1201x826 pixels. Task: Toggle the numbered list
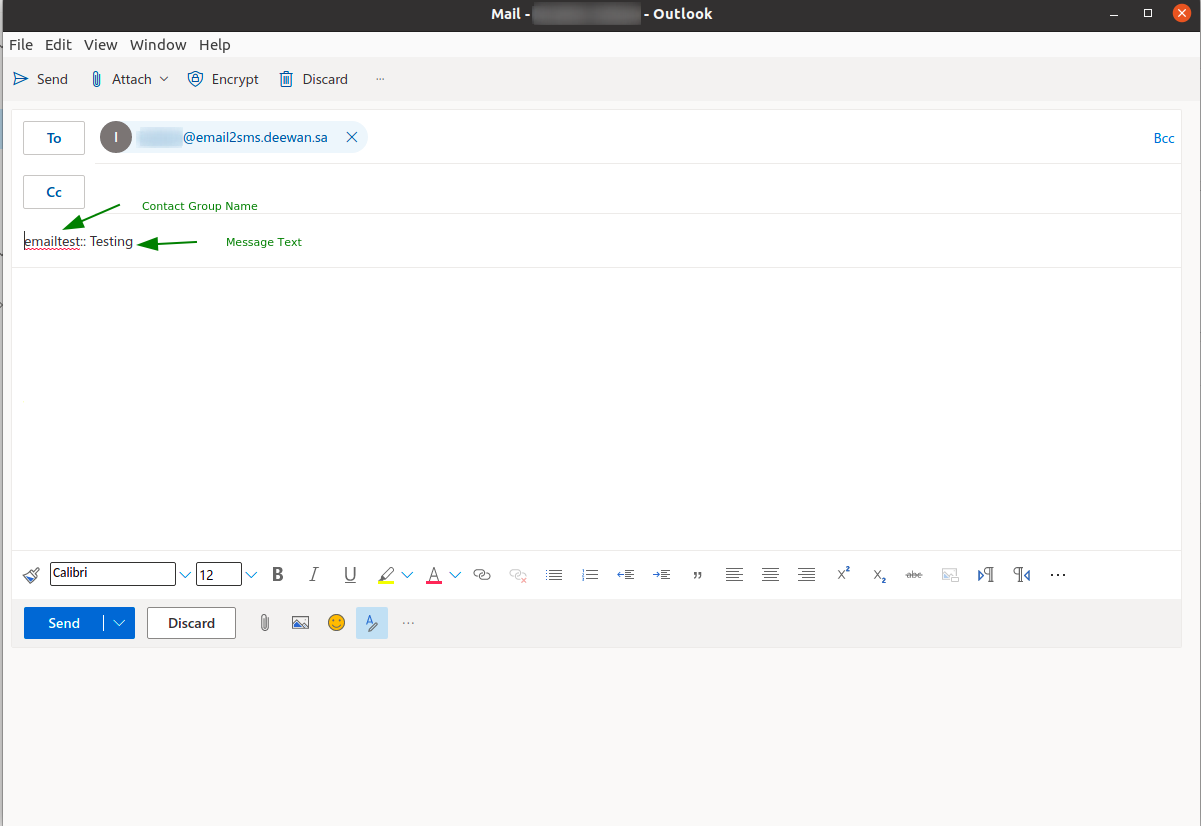(x=590, y=575)
